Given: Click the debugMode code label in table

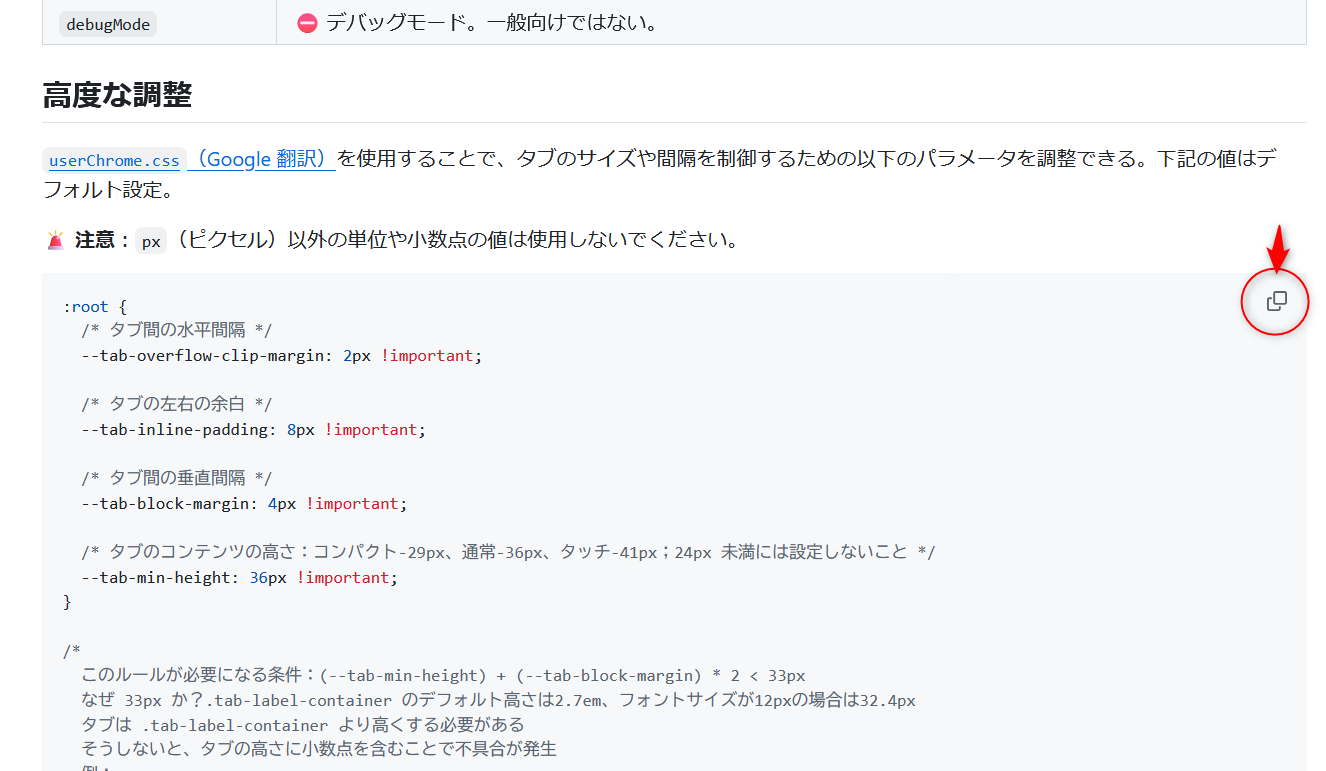Looking at the screenshot, I should pos(108,24).
